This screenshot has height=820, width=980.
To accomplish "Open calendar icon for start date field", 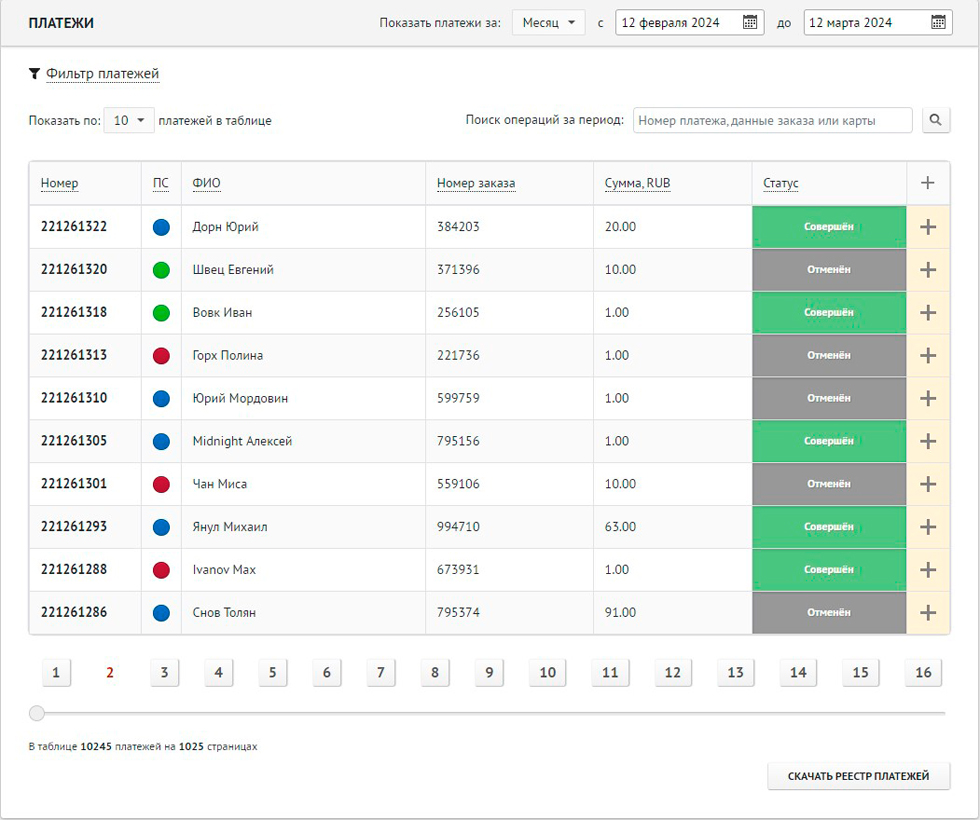I will point(750,23).
